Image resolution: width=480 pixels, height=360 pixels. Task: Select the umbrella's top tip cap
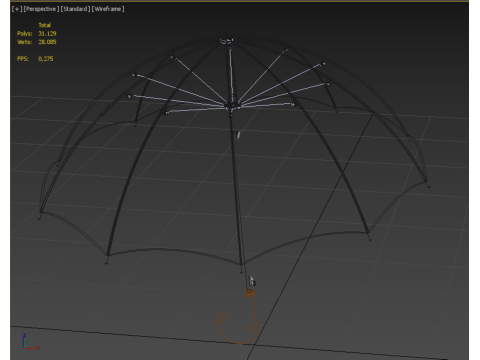click(x=227, y=41)
